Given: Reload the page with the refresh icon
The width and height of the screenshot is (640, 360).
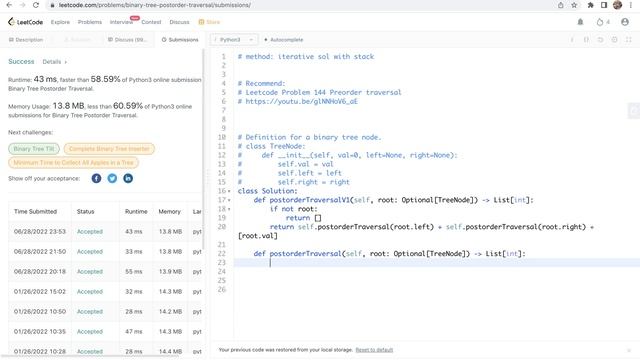Looking at the screenshot, I should point(36,5).
